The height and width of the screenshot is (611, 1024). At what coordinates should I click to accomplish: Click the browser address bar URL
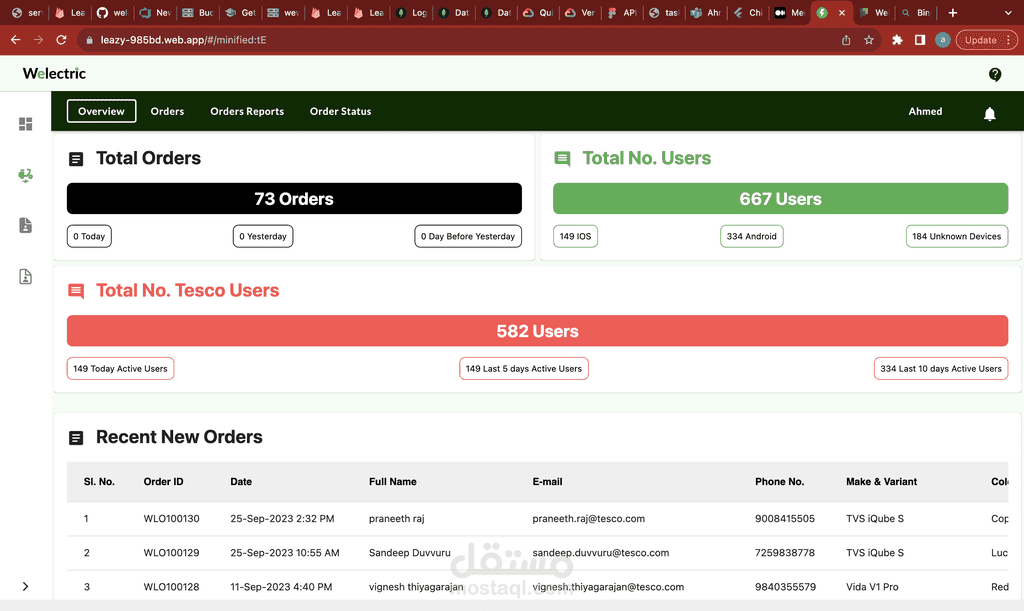(x=183, y=40)
